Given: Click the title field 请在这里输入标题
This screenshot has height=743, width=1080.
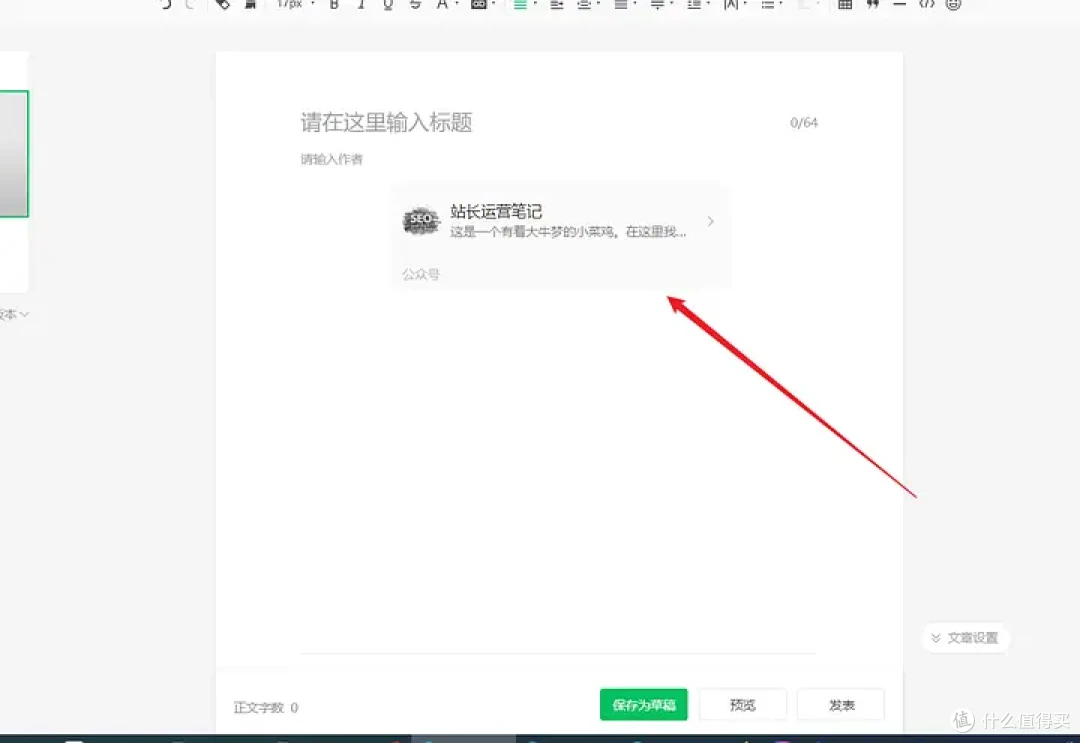Looking at the screenshot, I should [386, 123].
